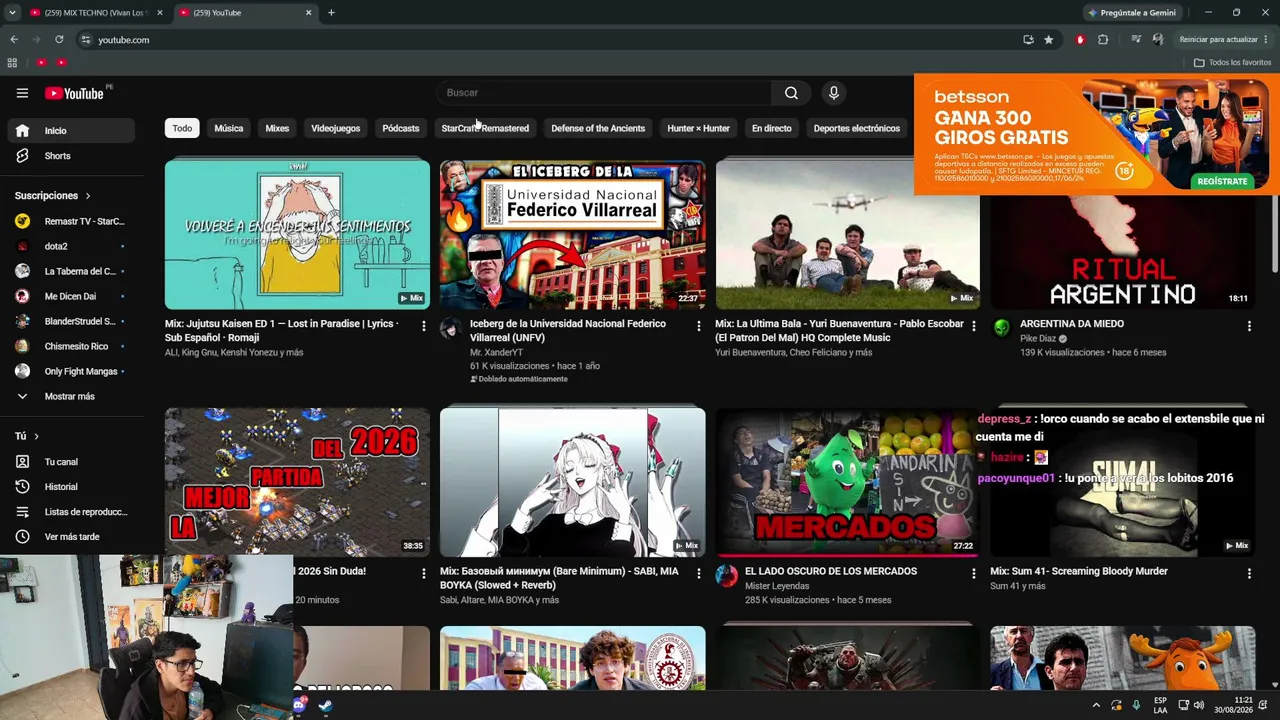Open Shorts in the sidebar
Viewport: 1280px width, 720px height.
71,156
